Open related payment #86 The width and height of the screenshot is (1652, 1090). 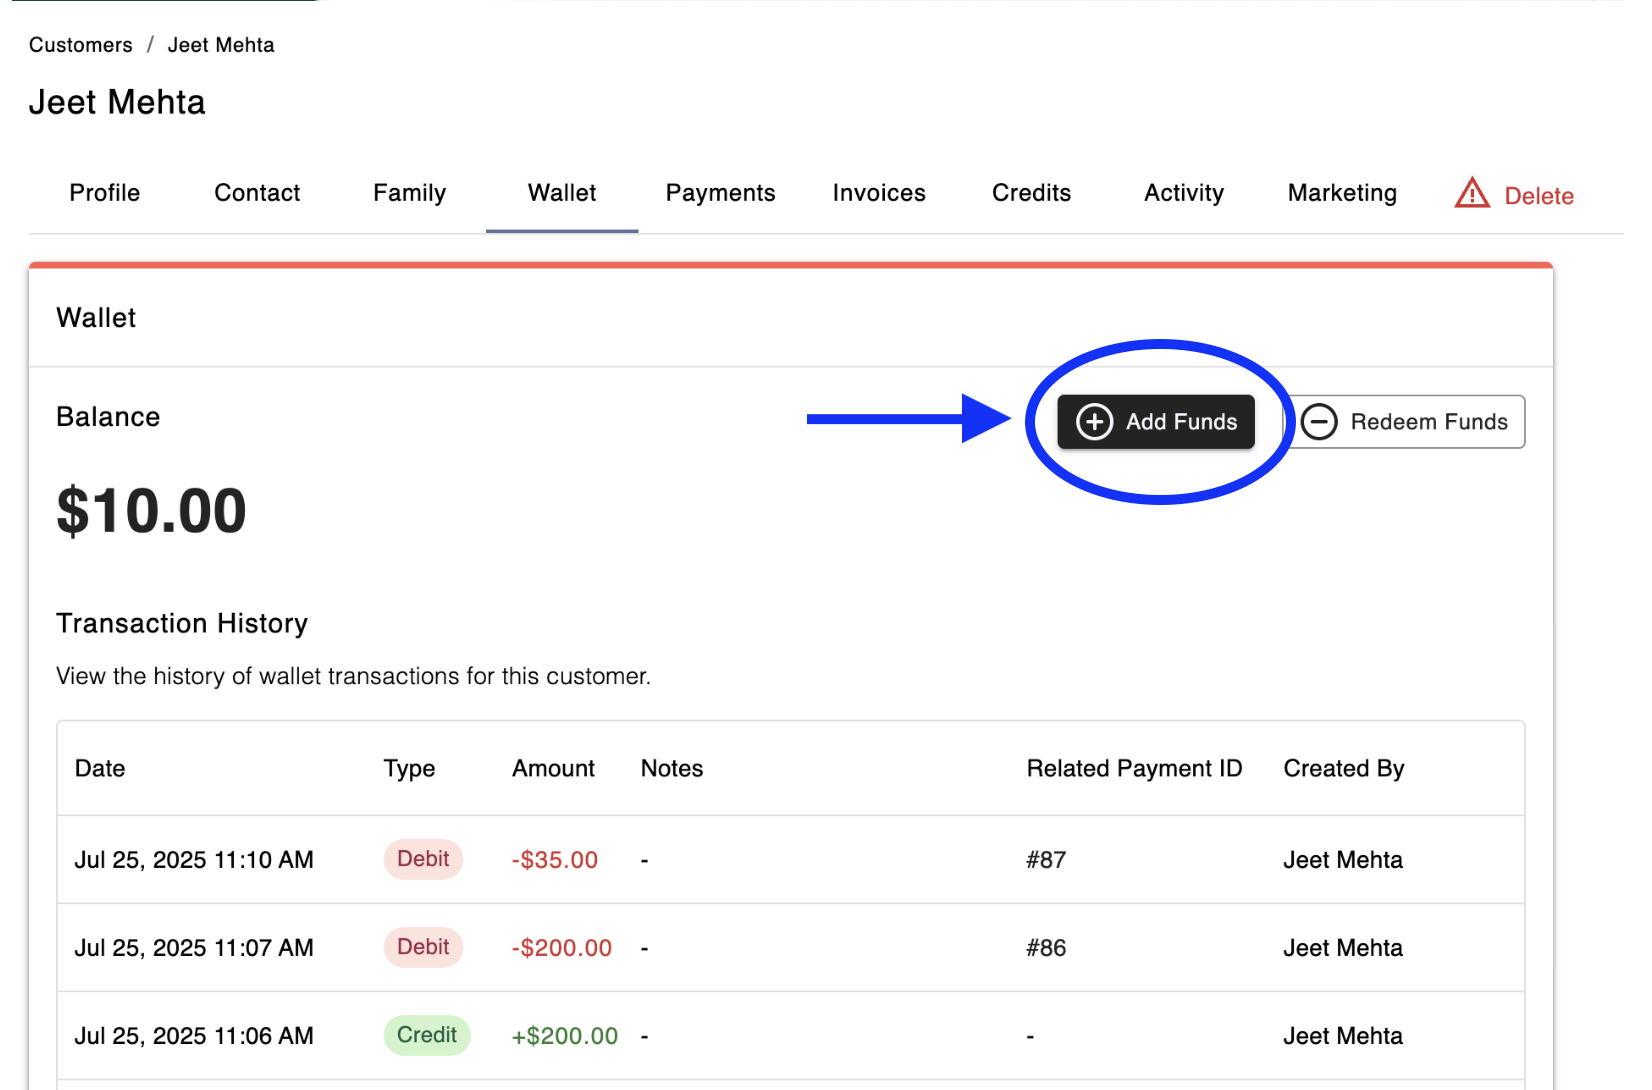(x=1046, y=948)
